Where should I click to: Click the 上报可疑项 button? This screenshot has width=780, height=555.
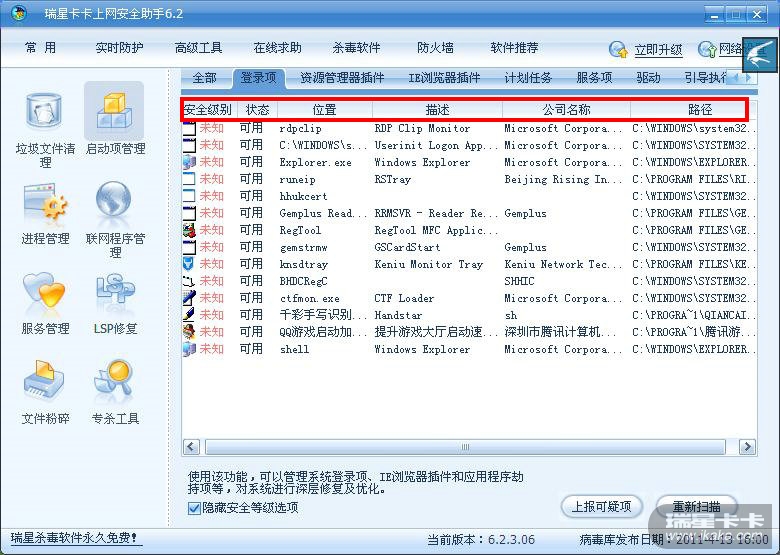601,507
